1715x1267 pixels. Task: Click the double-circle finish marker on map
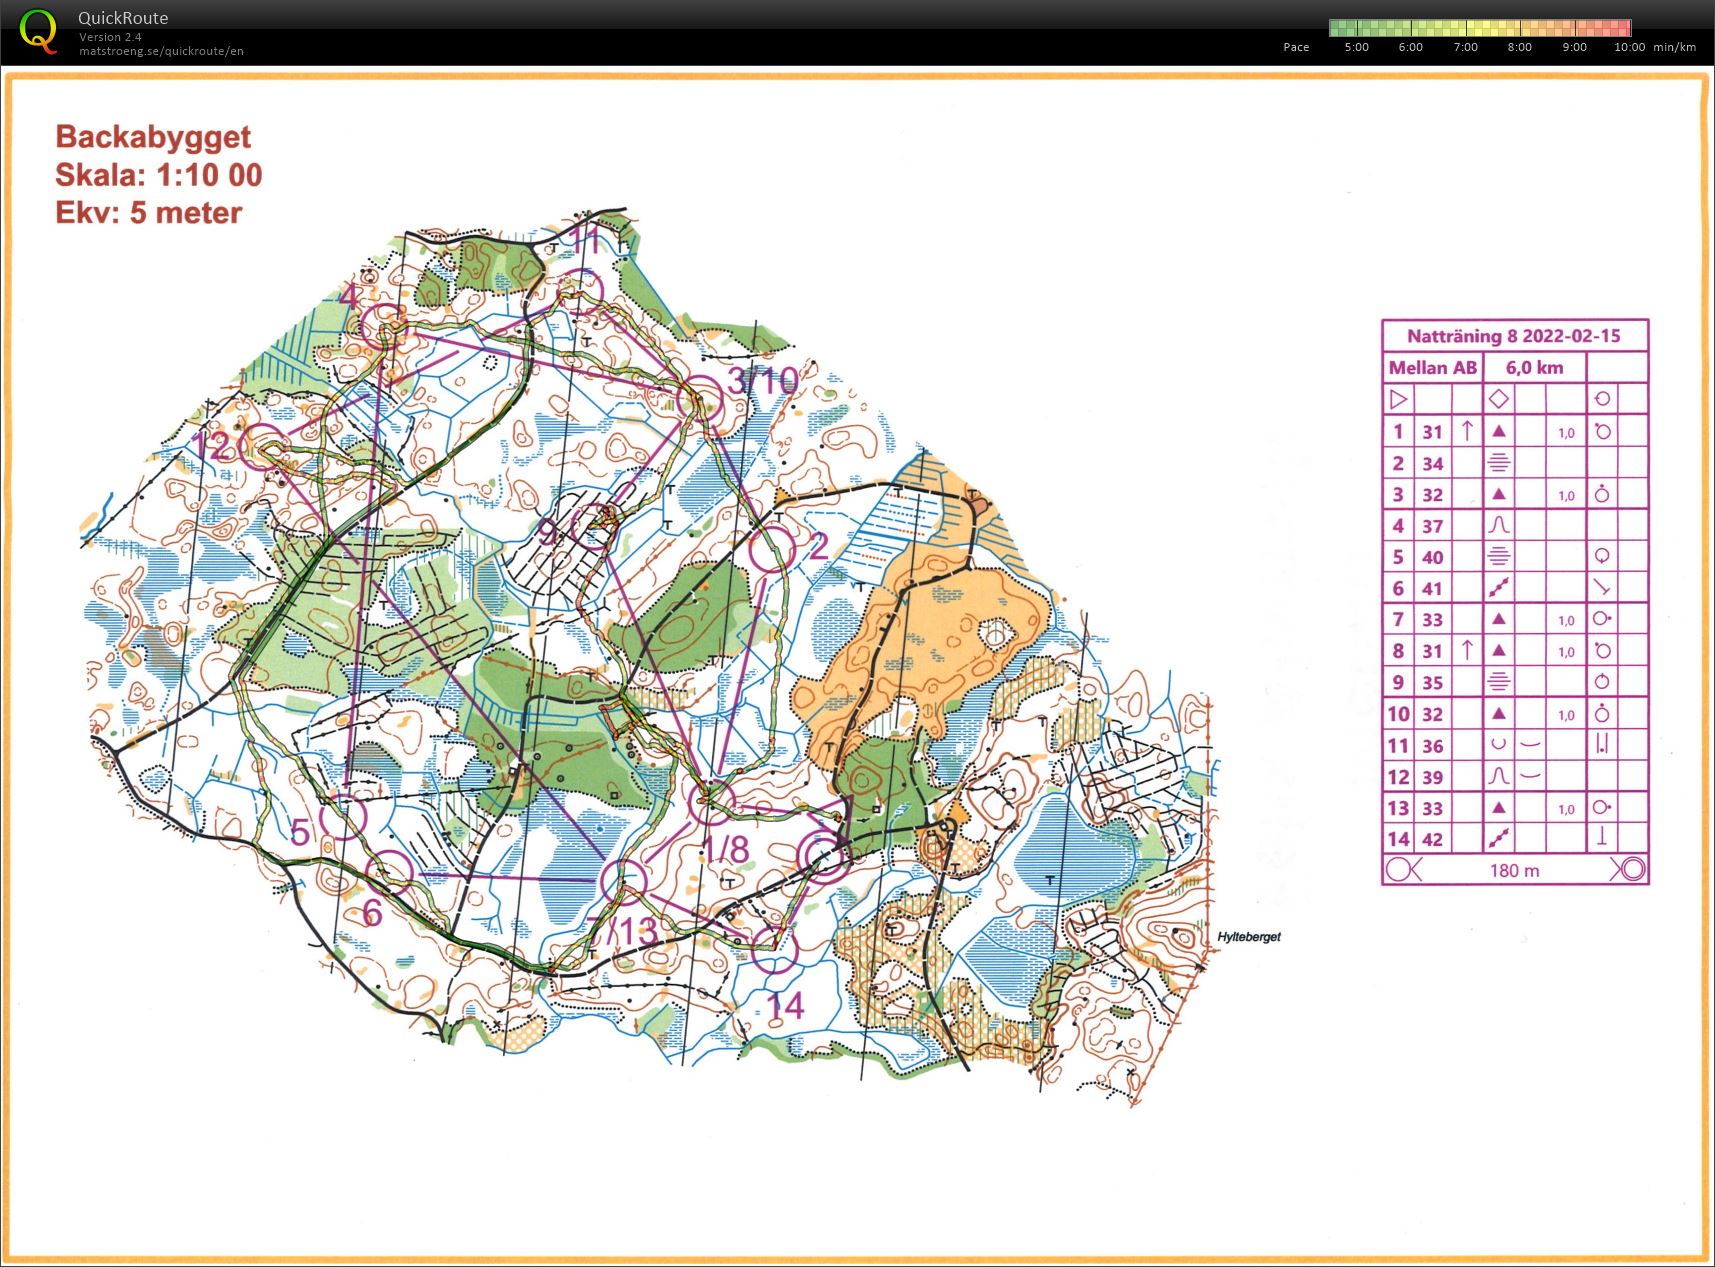(x=823, y=855)
